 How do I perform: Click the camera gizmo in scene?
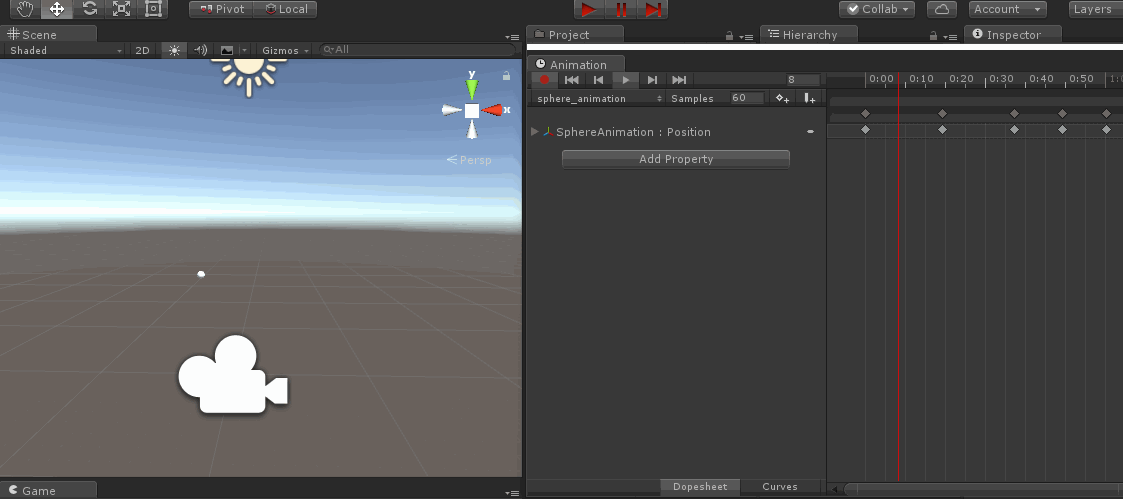point(233,374)
